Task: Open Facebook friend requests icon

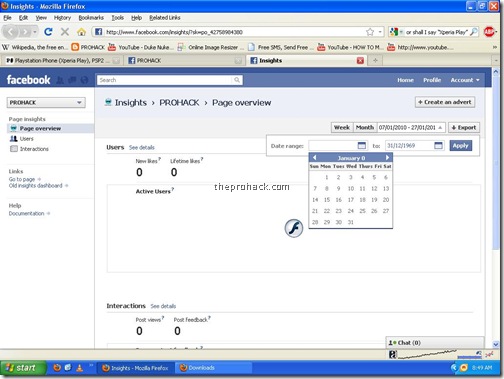Action: click(60, 80)
